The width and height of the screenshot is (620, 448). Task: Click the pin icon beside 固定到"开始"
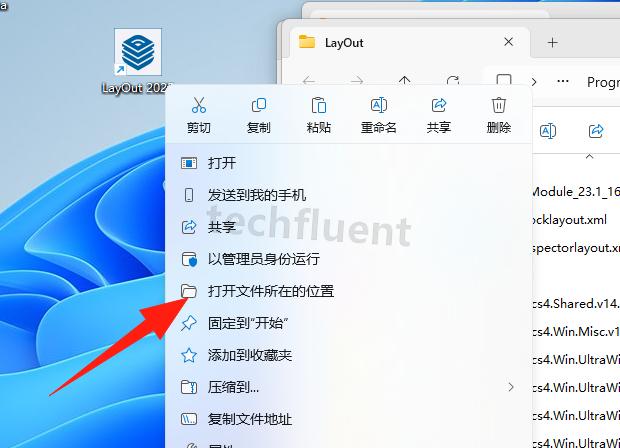coord(189,323)
